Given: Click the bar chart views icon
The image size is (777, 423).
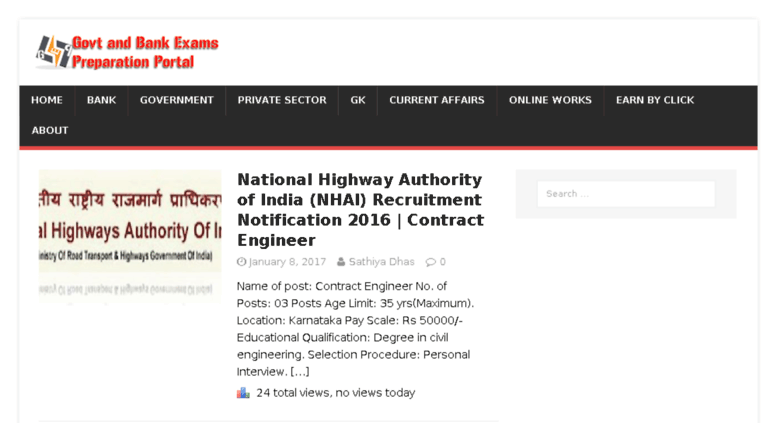Looking at the screenshot, I should coord(243,393).
